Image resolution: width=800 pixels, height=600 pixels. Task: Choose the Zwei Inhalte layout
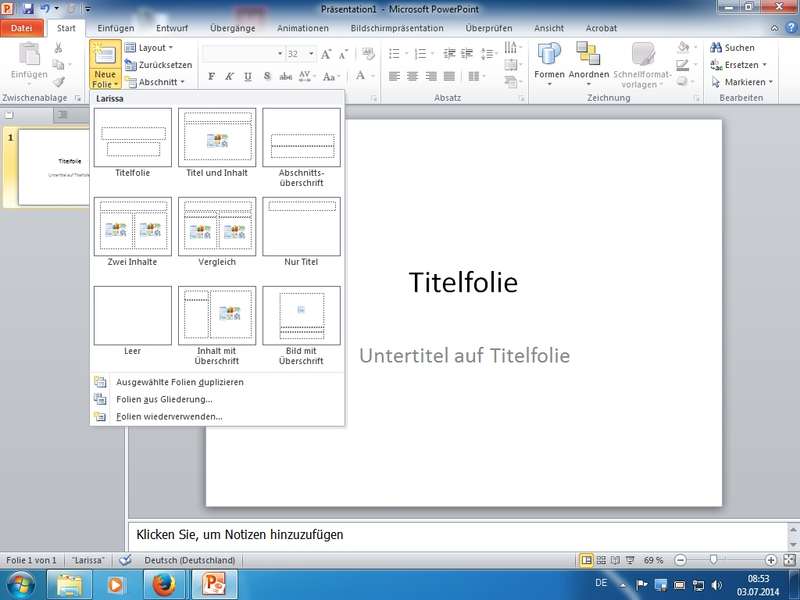[133, 227]
